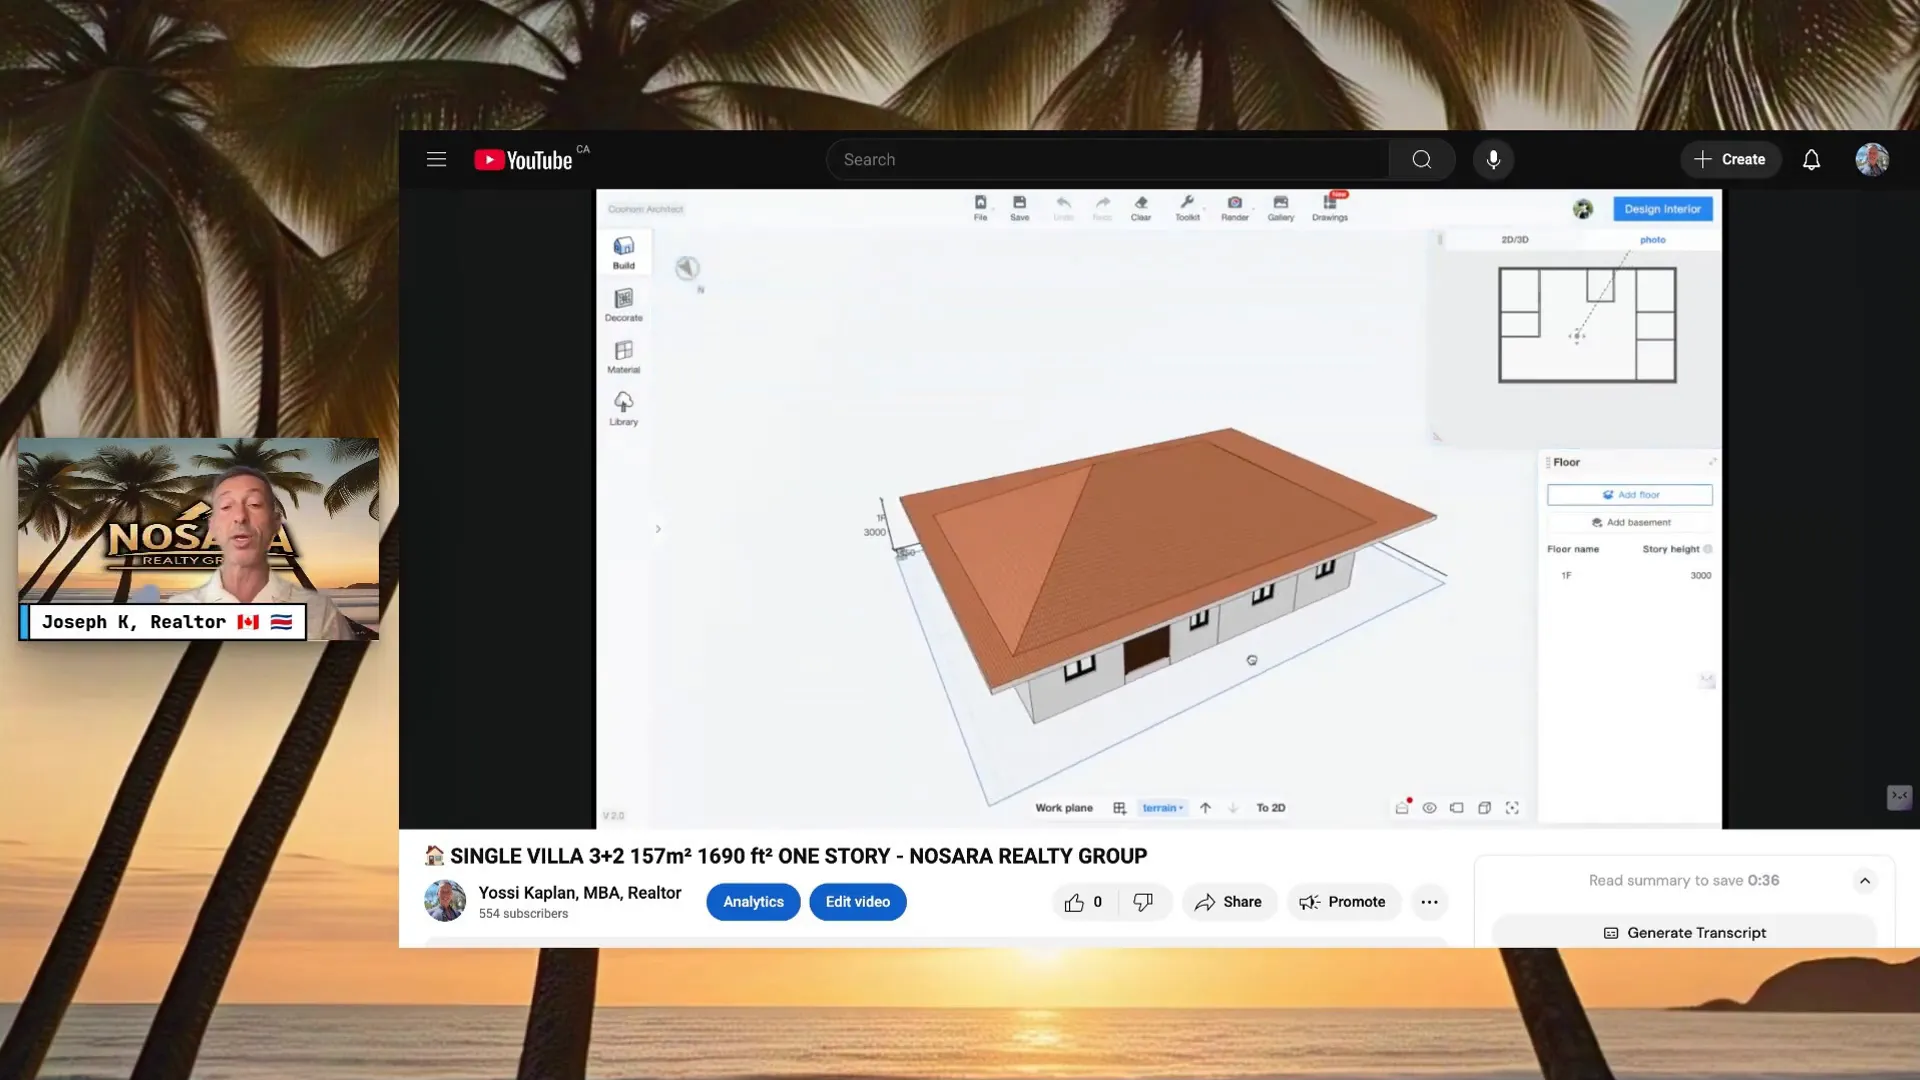The image size is (1920, 1080).
Task: Select the Decorate sidebar tool
Action: [624, 305]
